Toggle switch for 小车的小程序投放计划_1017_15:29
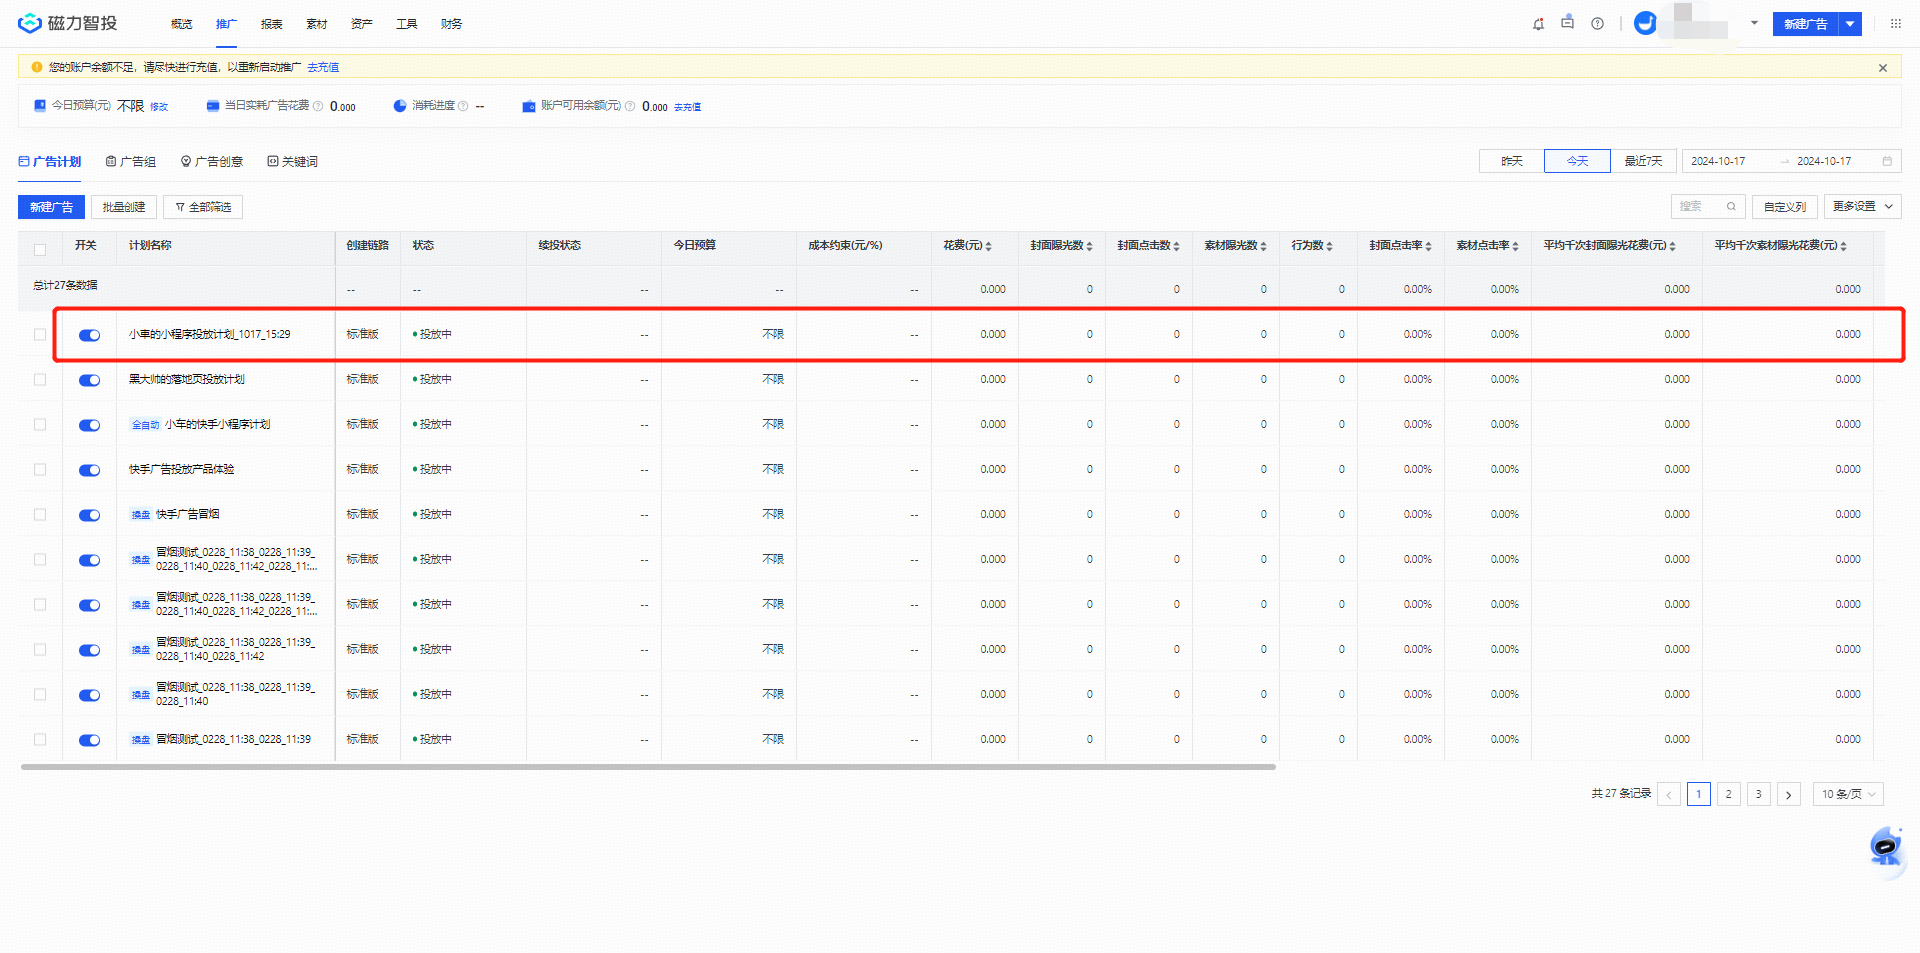This screenshot has width=1920, height=953. [89, 335]
